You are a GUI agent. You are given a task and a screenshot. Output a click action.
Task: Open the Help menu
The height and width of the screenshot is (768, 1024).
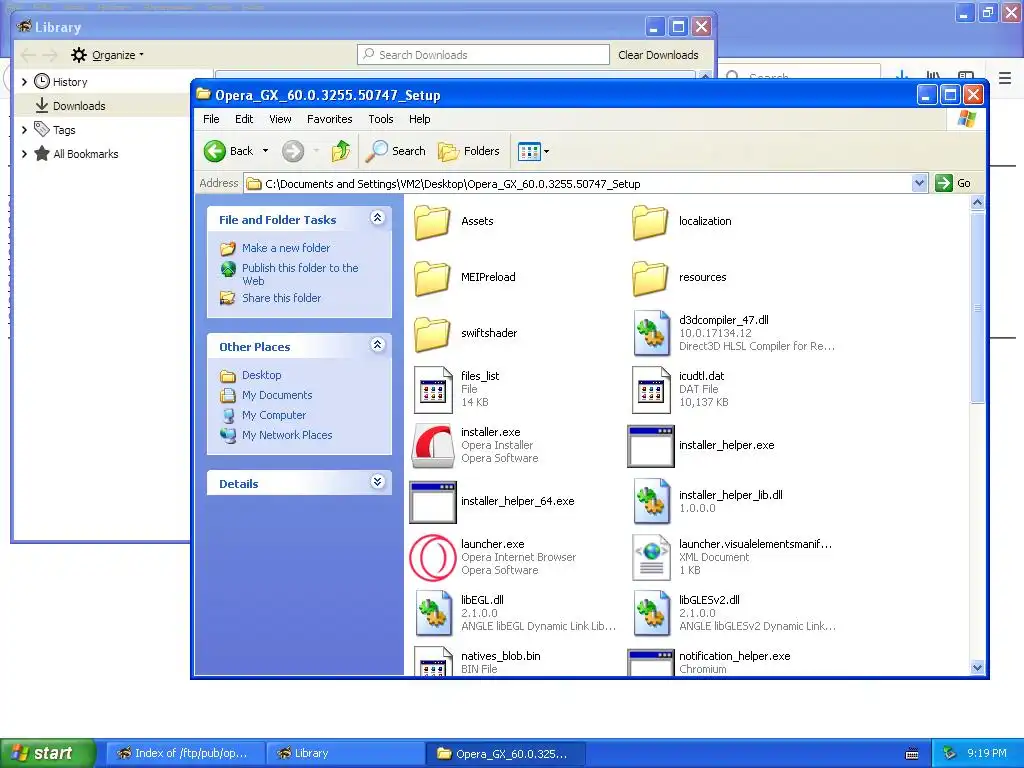click(x=419, y=119)
